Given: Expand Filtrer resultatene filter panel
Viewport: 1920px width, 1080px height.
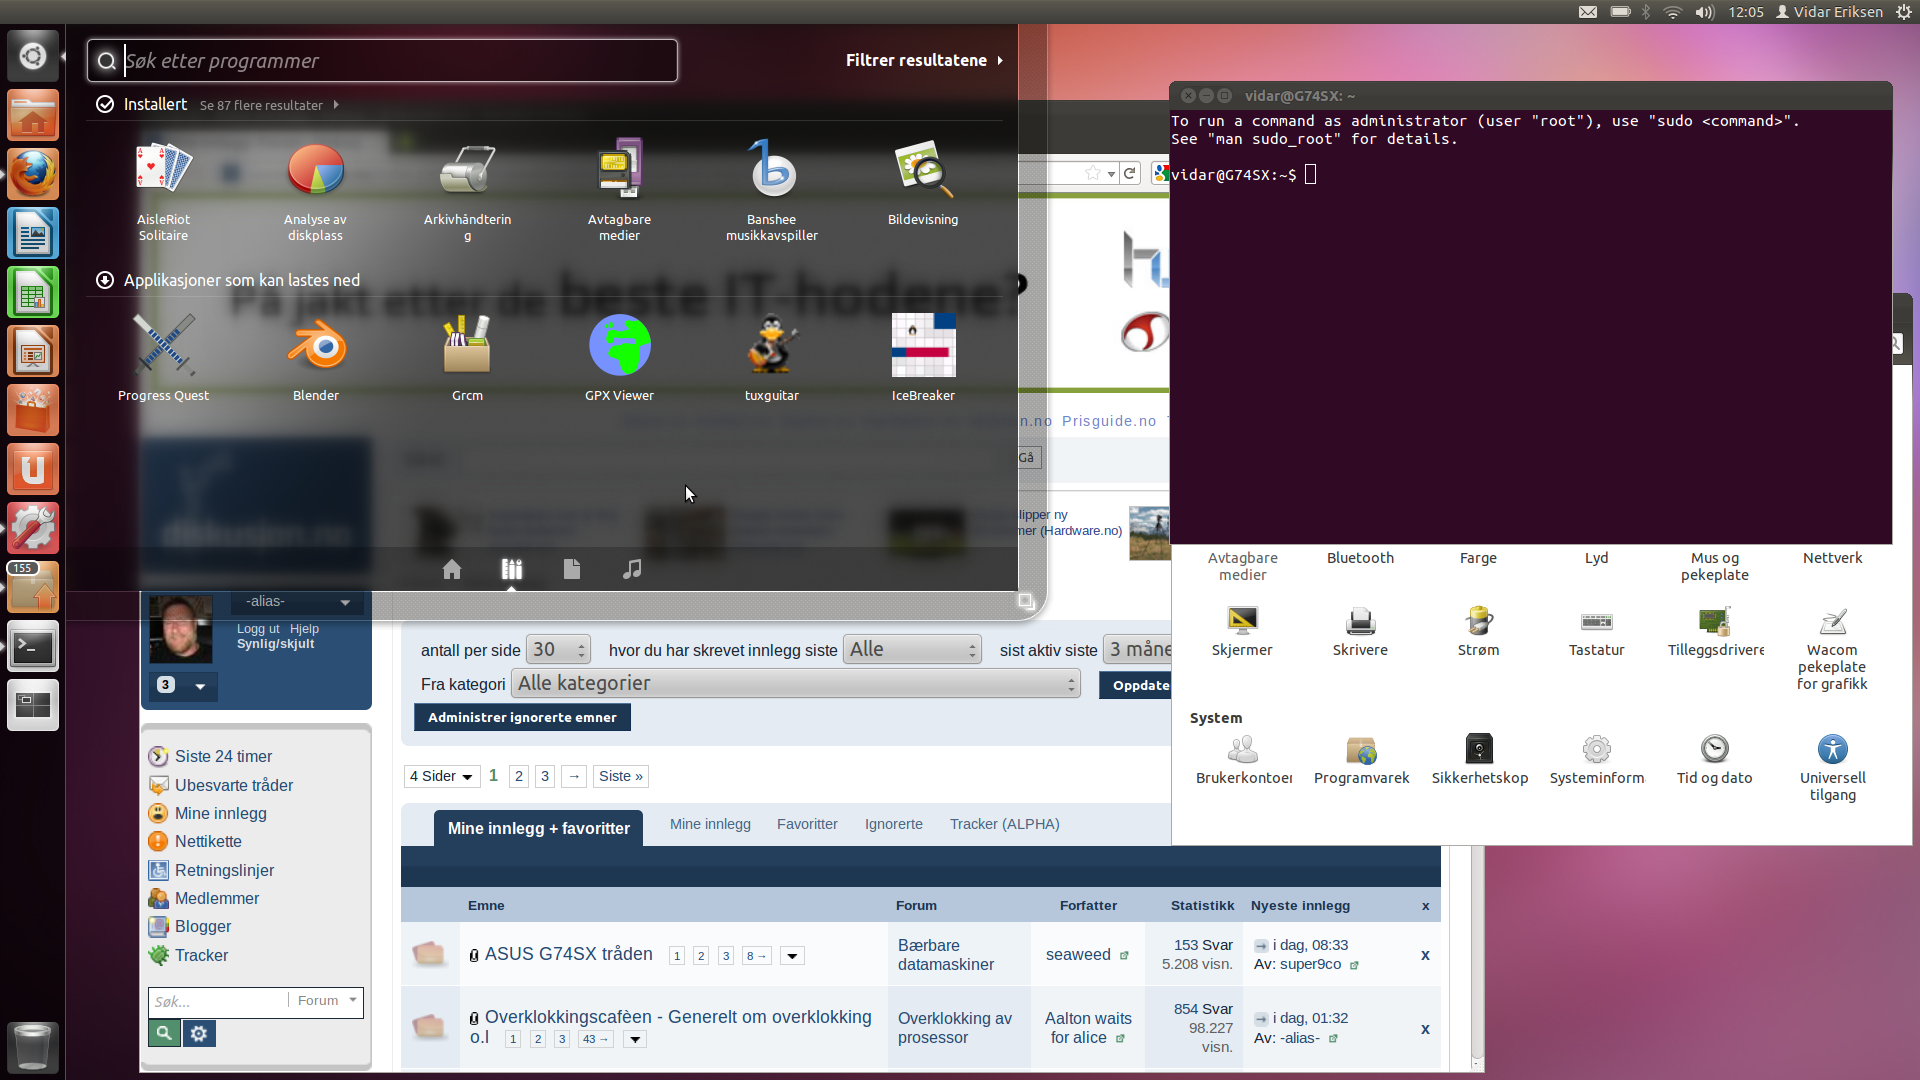Looking at the screenshot, I should click(924, 60).
